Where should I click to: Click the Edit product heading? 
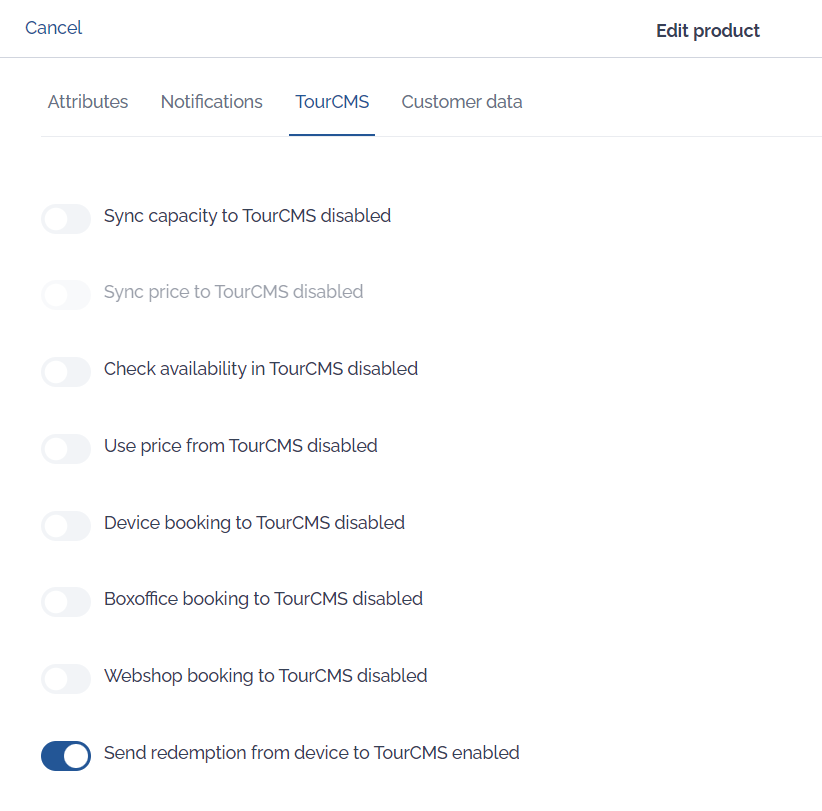point(708,31)
